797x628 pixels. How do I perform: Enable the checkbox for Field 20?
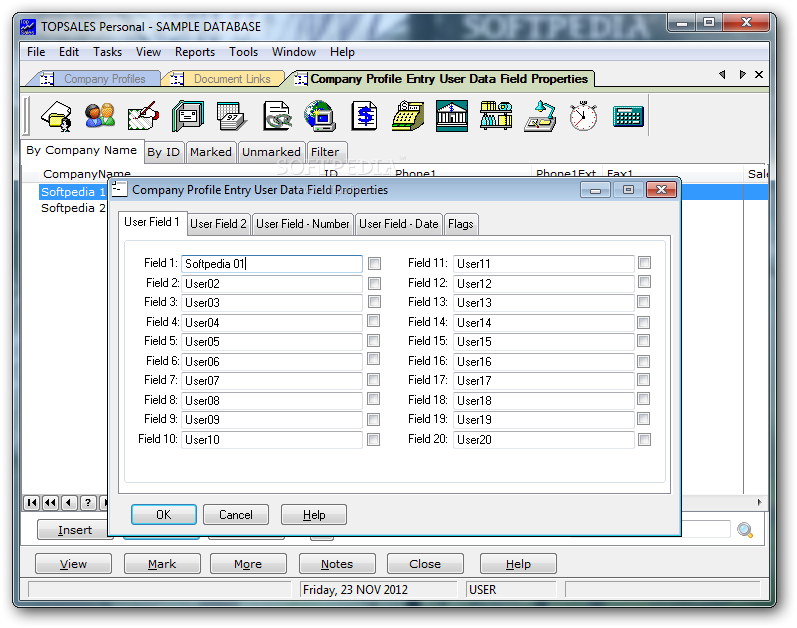(x=645, y=439)
